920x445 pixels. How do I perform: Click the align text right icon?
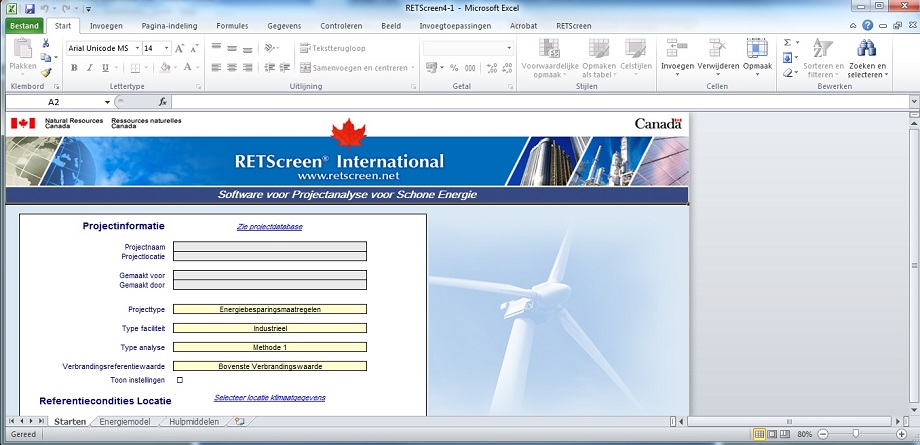248,68
